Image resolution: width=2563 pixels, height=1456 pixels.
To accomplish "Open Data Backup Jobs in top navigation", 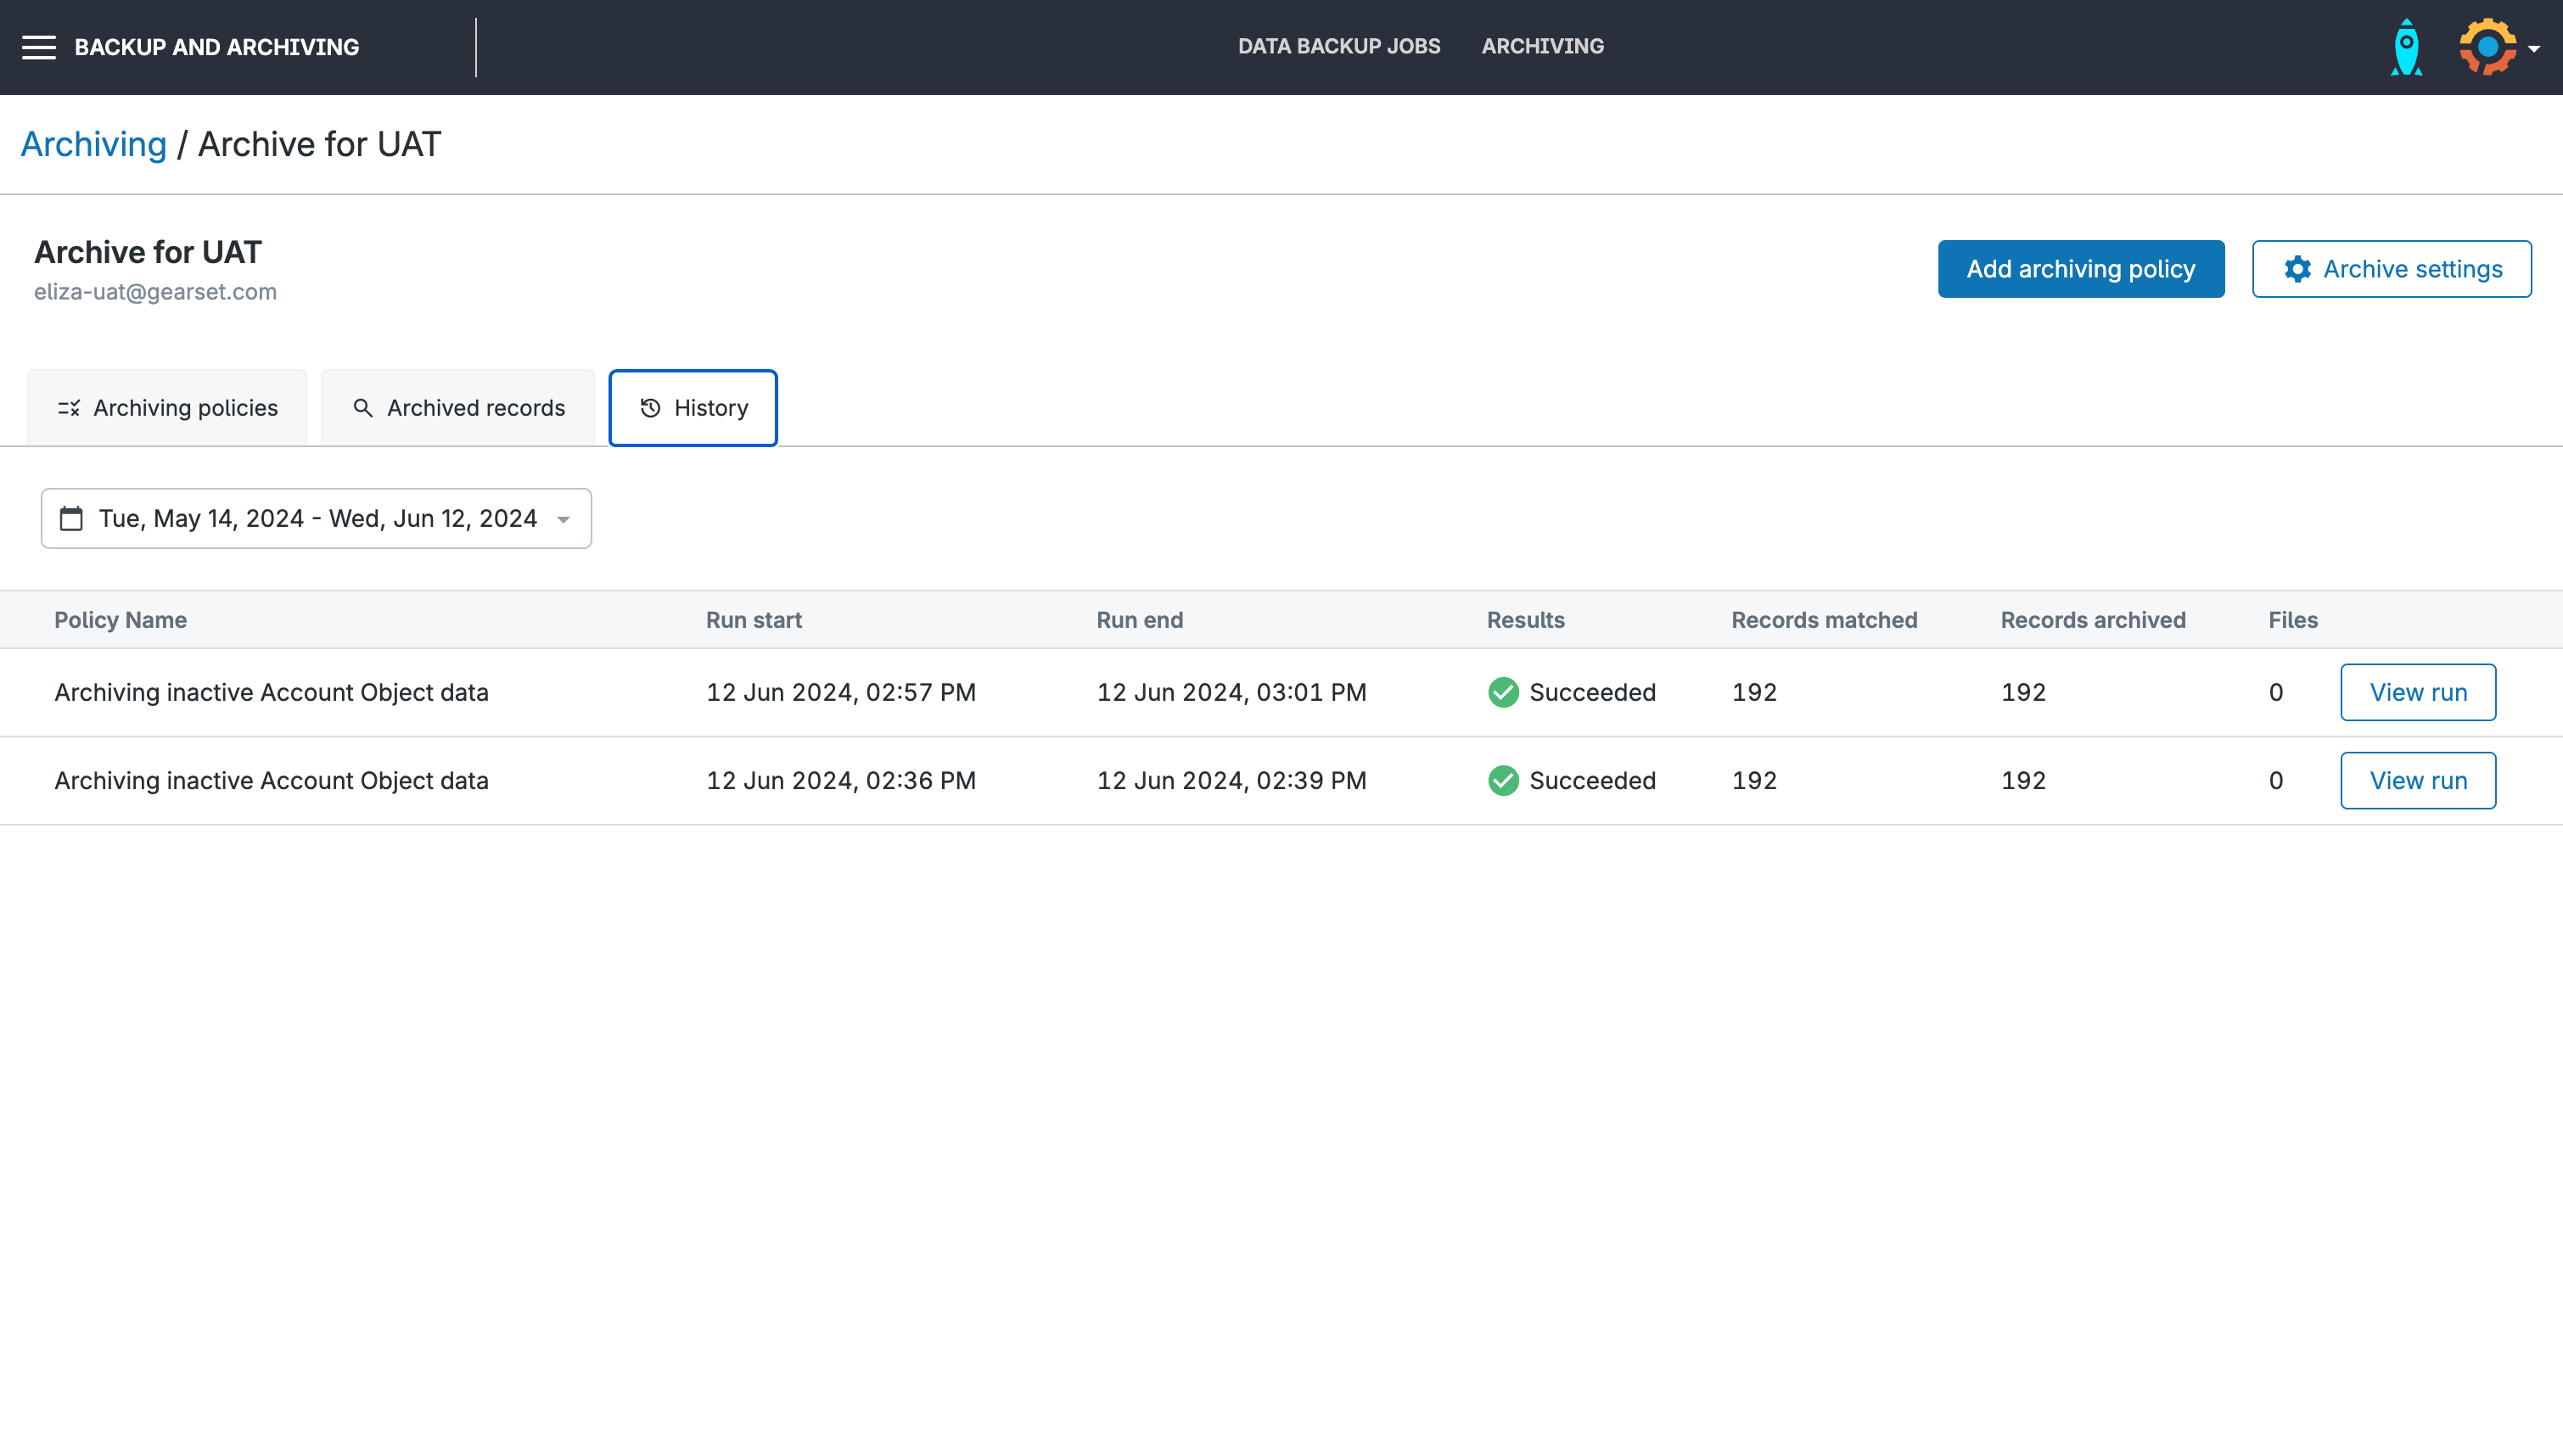I will (x=1339, y=46).
